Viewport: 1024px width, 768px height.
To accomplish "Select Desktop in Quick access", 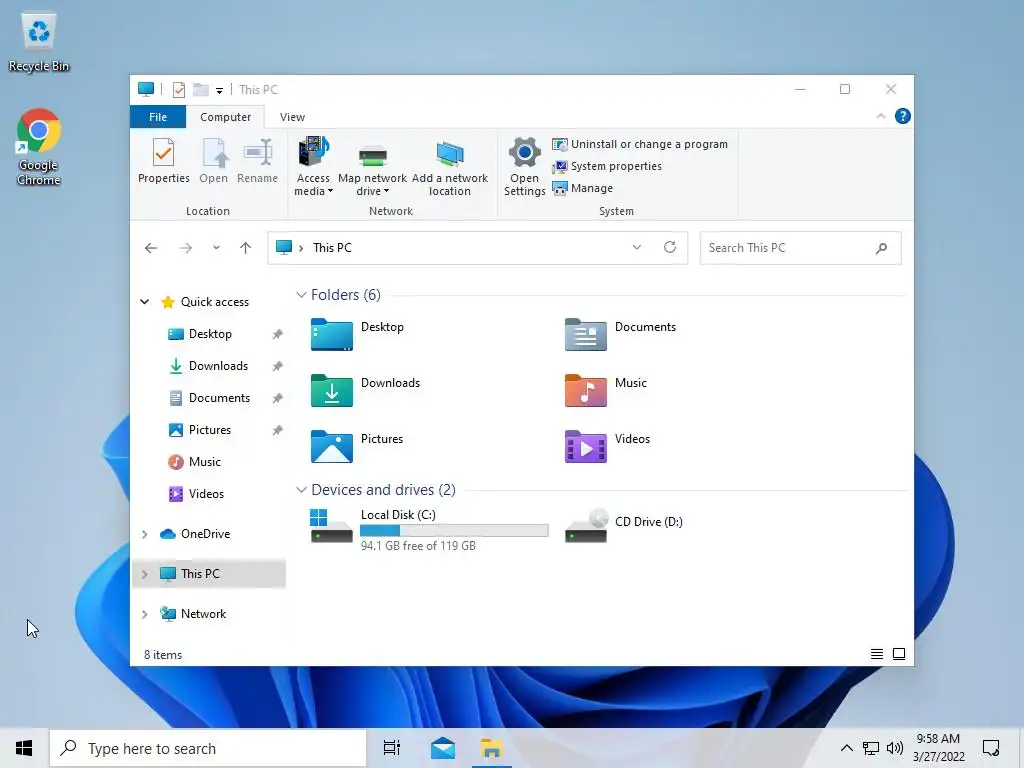I will click(x=210, y=334).
